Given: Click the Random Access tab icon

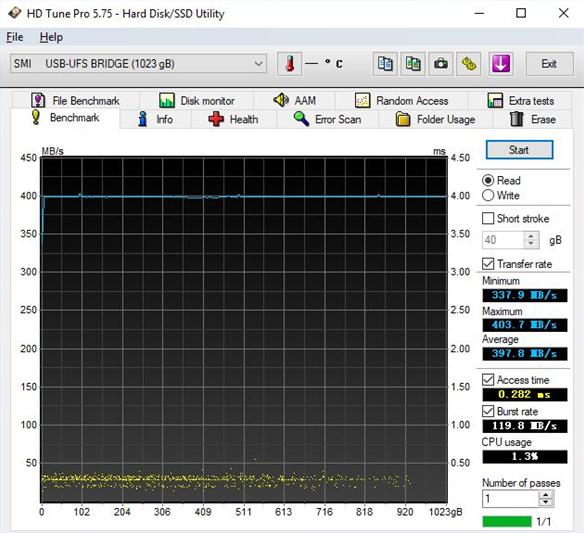Looking at the screenshot, I should pyautogui.click(x=362, y=100).
